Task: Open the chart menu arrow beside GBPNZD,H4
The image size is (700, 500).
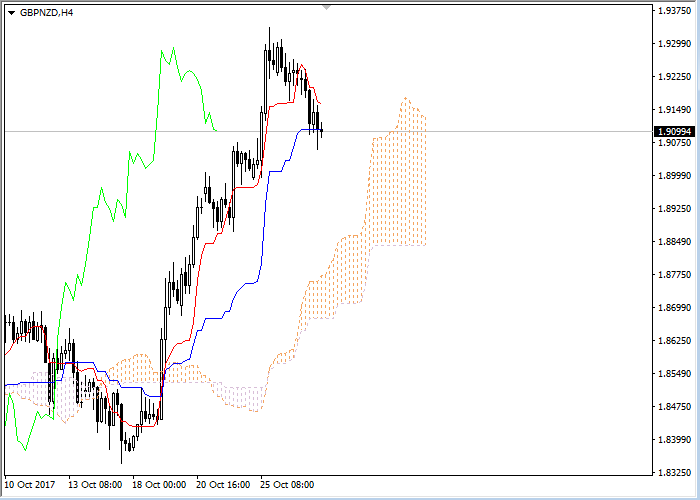Action: click(12, 13)
